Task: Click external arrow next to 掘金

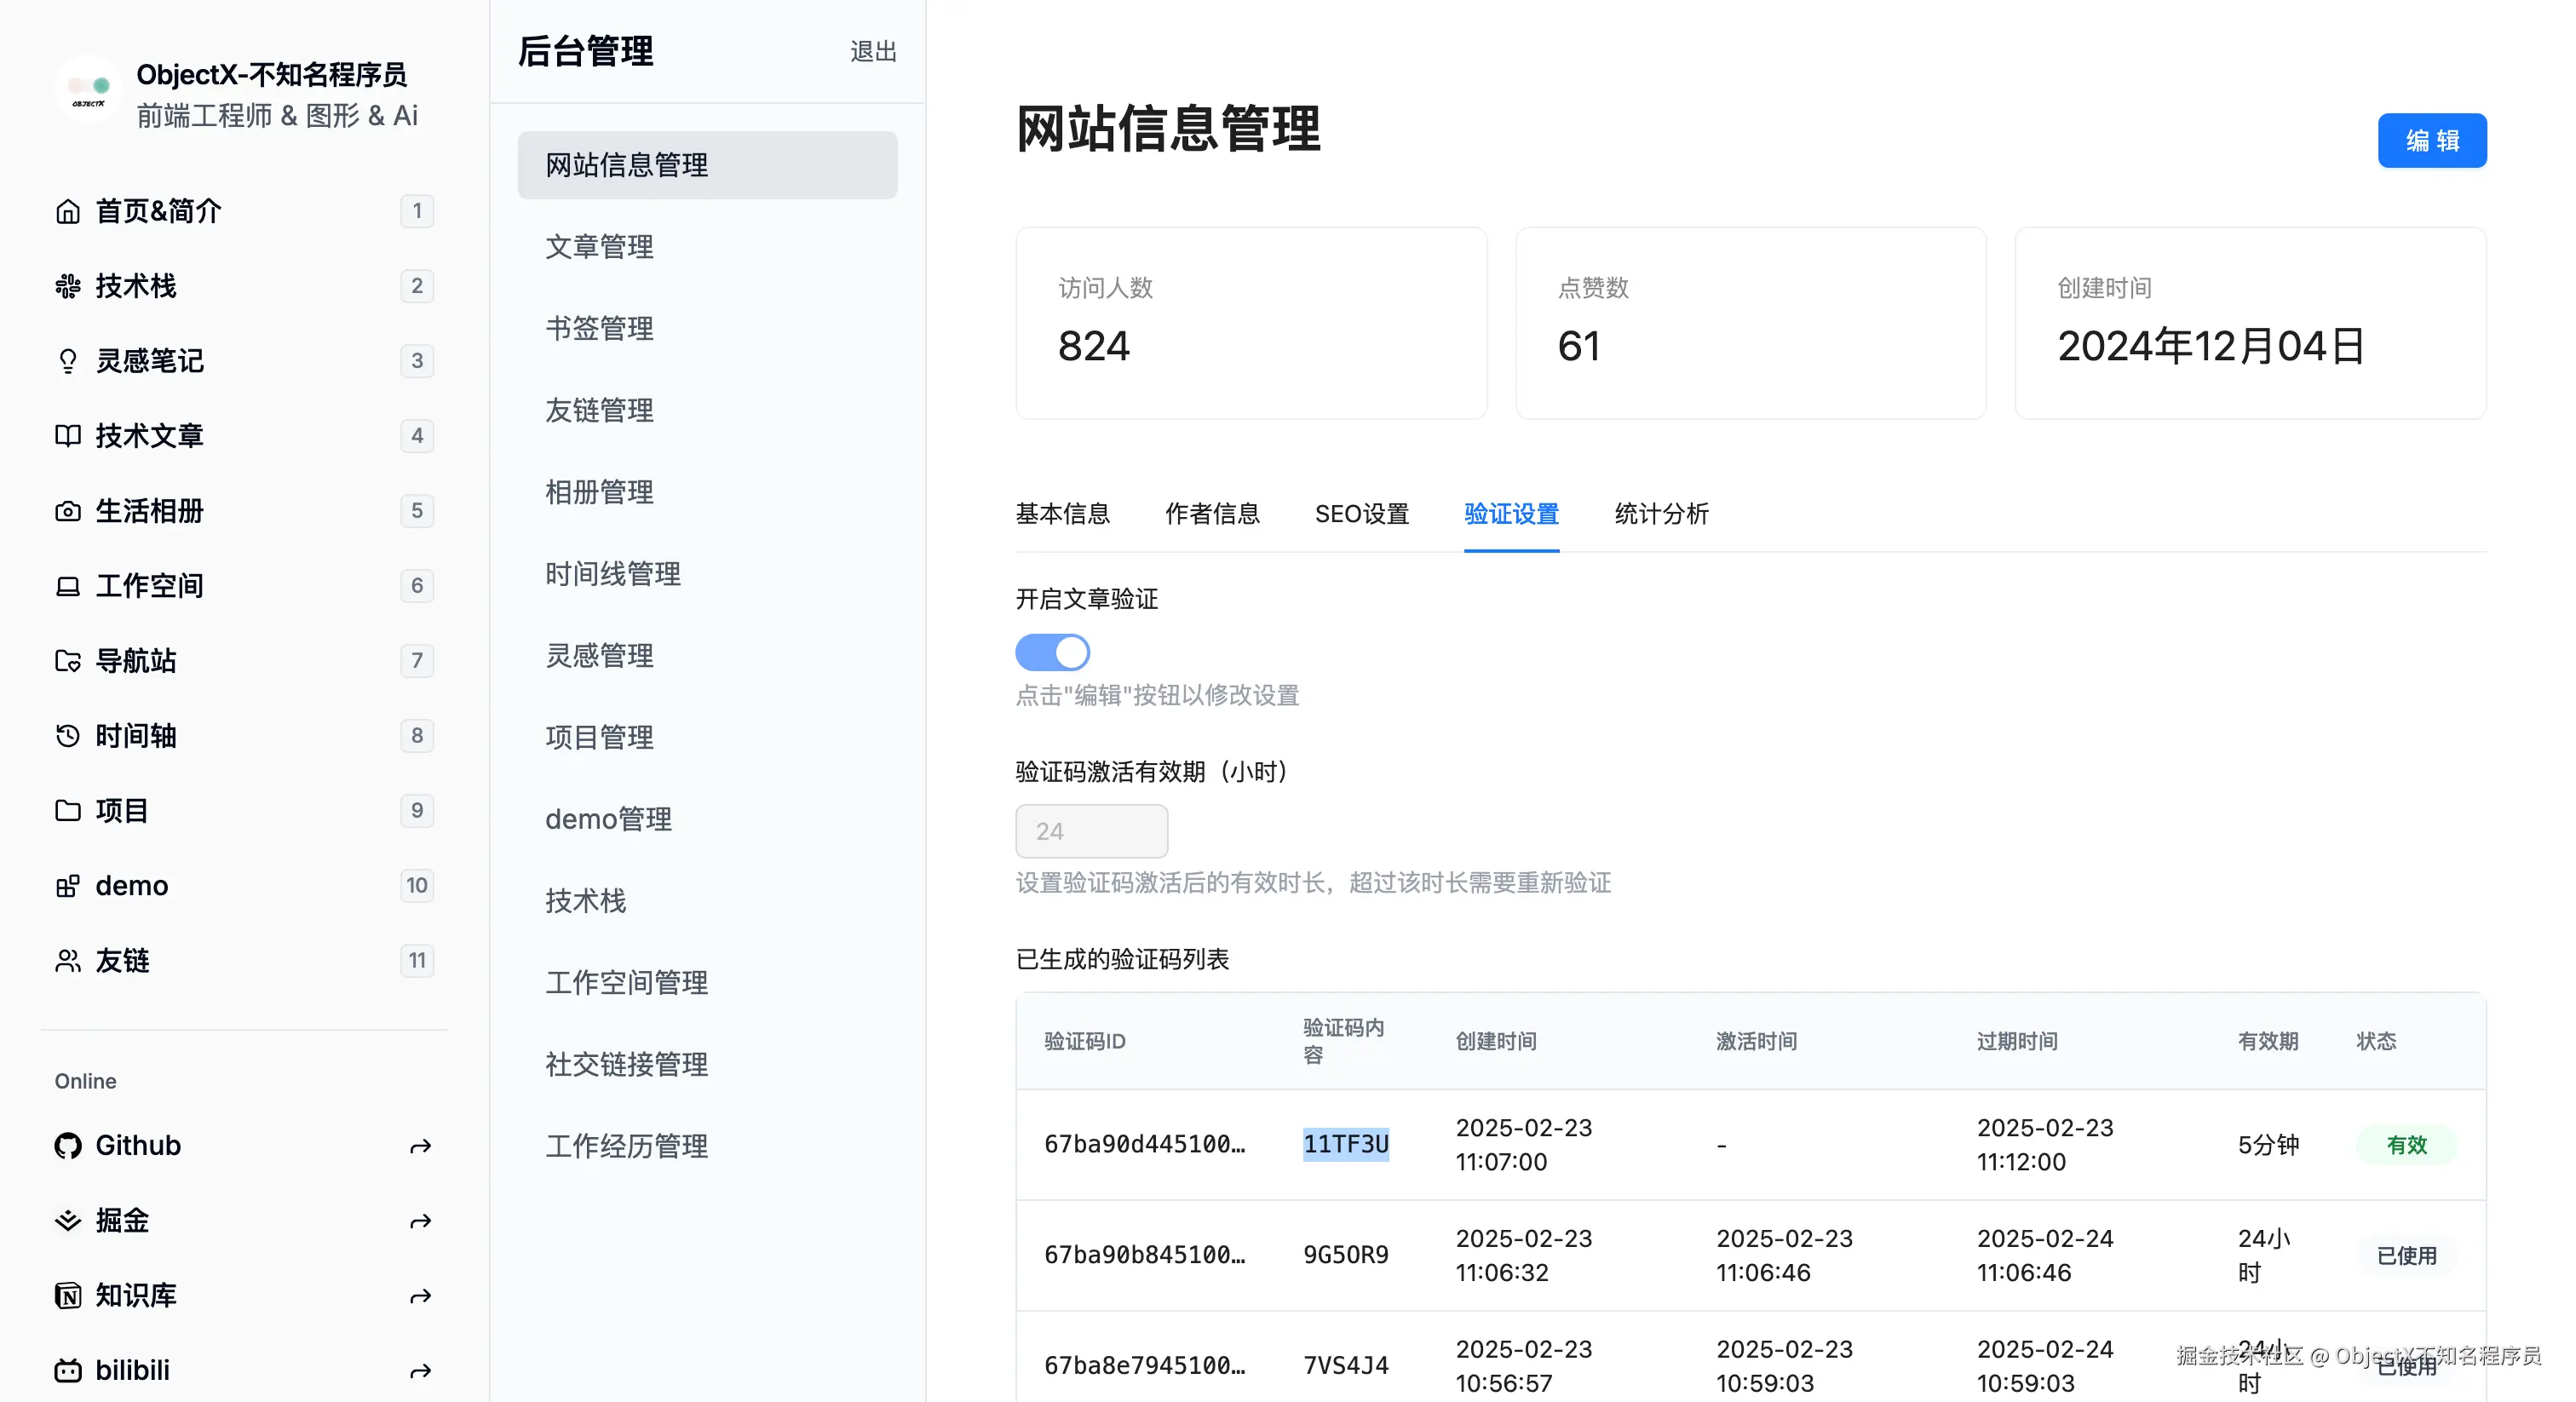Action: click(x=420, y=1221)
